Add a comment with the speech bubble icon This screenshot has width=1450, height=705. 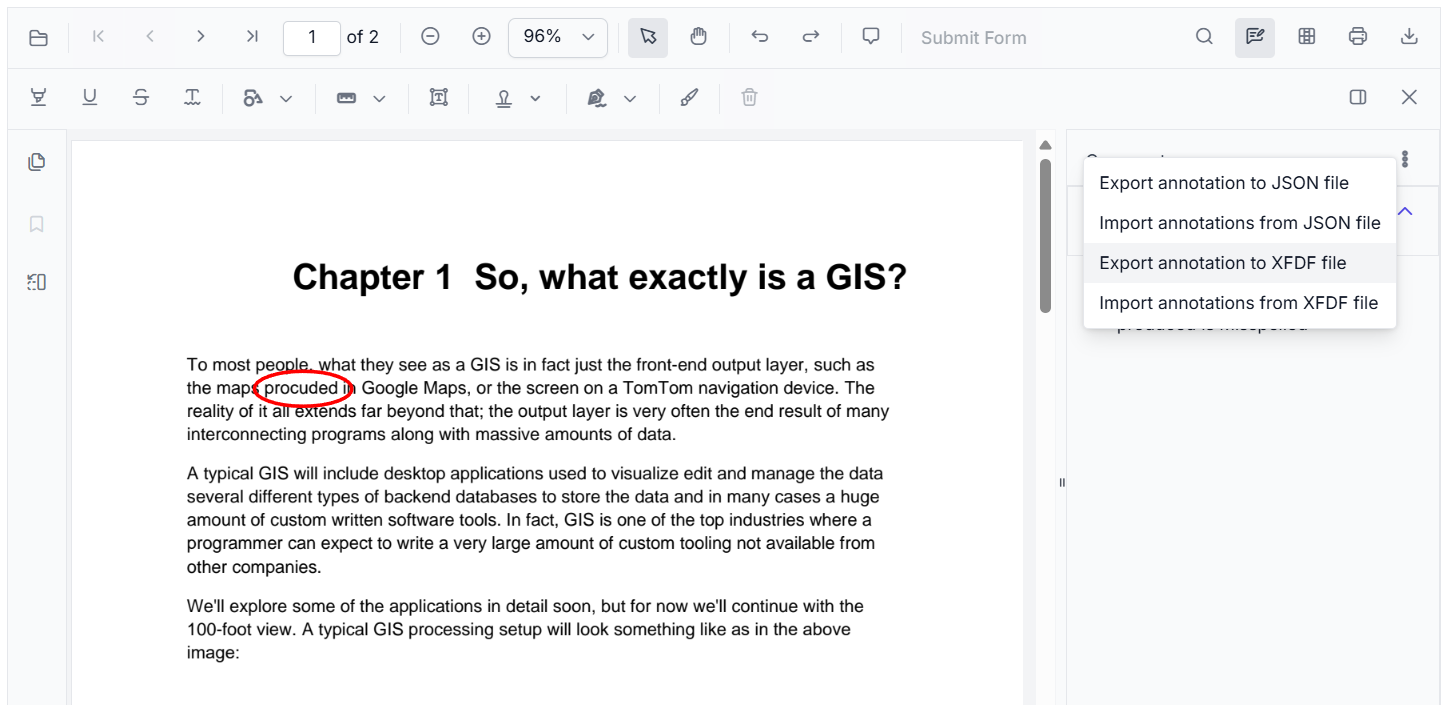pyautogui.click(x=871, y=37)
